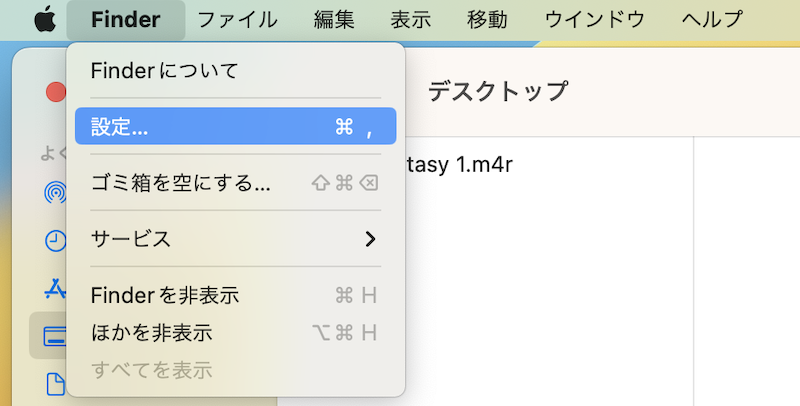Open the ヘルプ menu

(711, 19)
